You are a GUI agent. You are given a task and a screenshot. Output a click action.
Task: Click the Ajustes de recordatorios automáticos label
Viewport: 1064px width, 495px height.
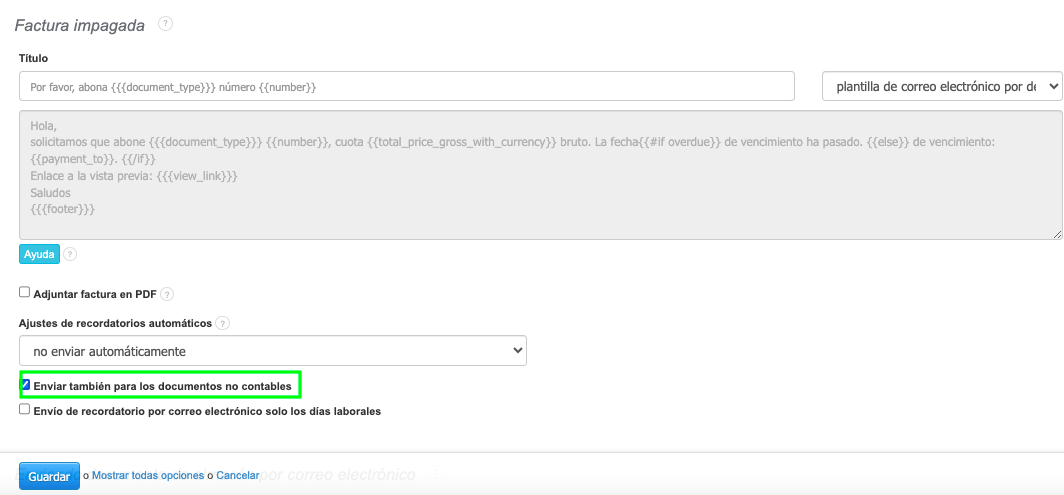point(115,324)
